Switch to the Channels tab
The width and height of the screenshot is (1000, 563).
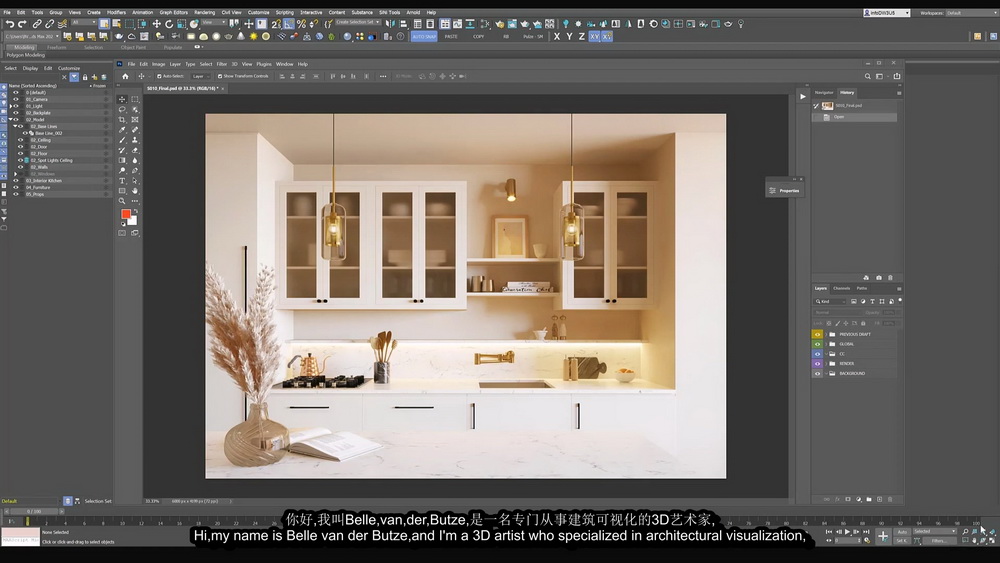[841, 288]
